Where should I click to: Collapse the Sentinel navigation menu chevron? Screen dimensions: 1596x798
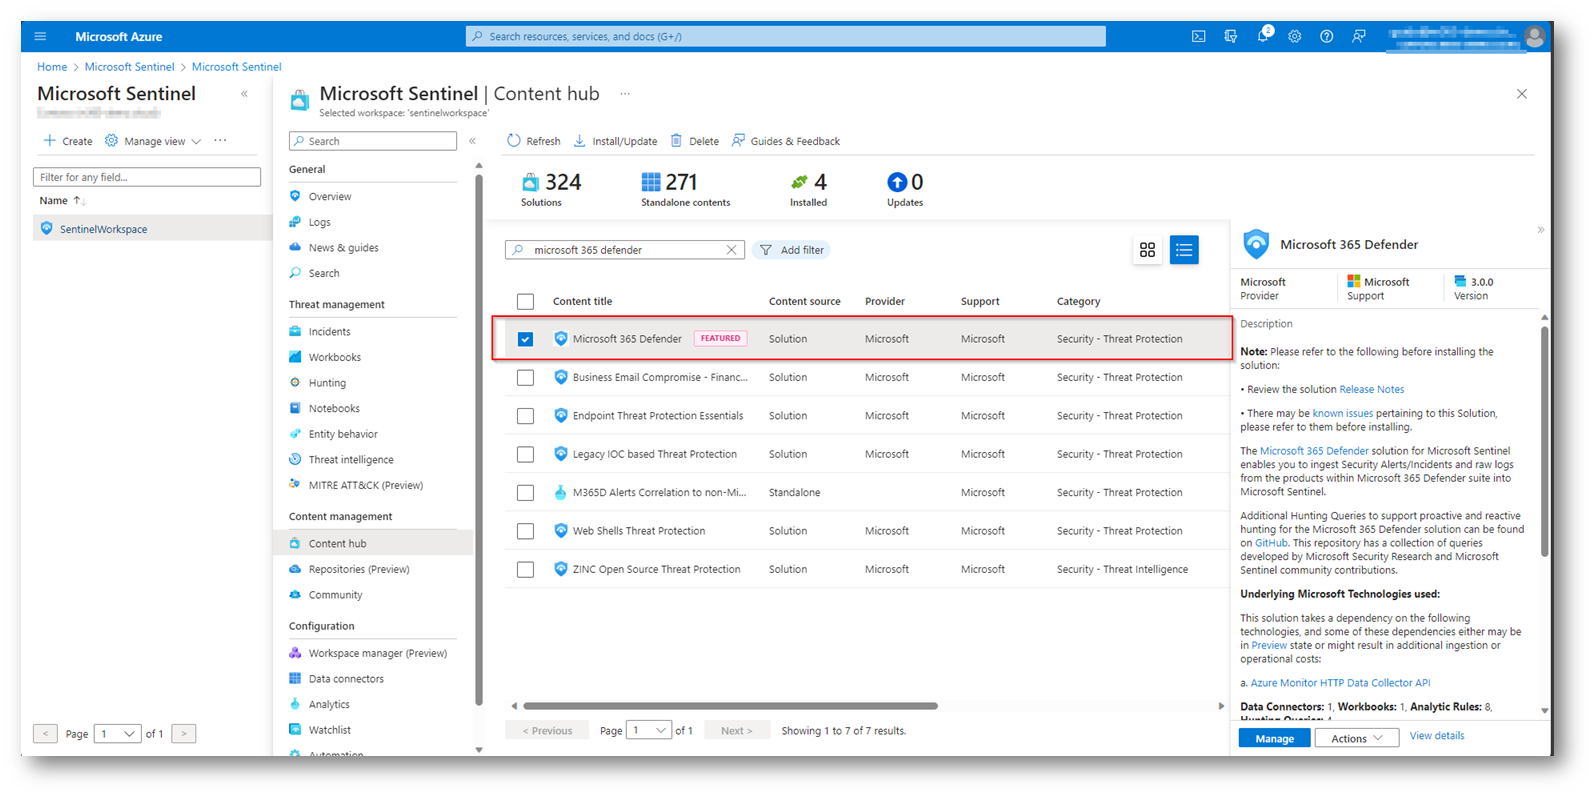pos(472,141)
